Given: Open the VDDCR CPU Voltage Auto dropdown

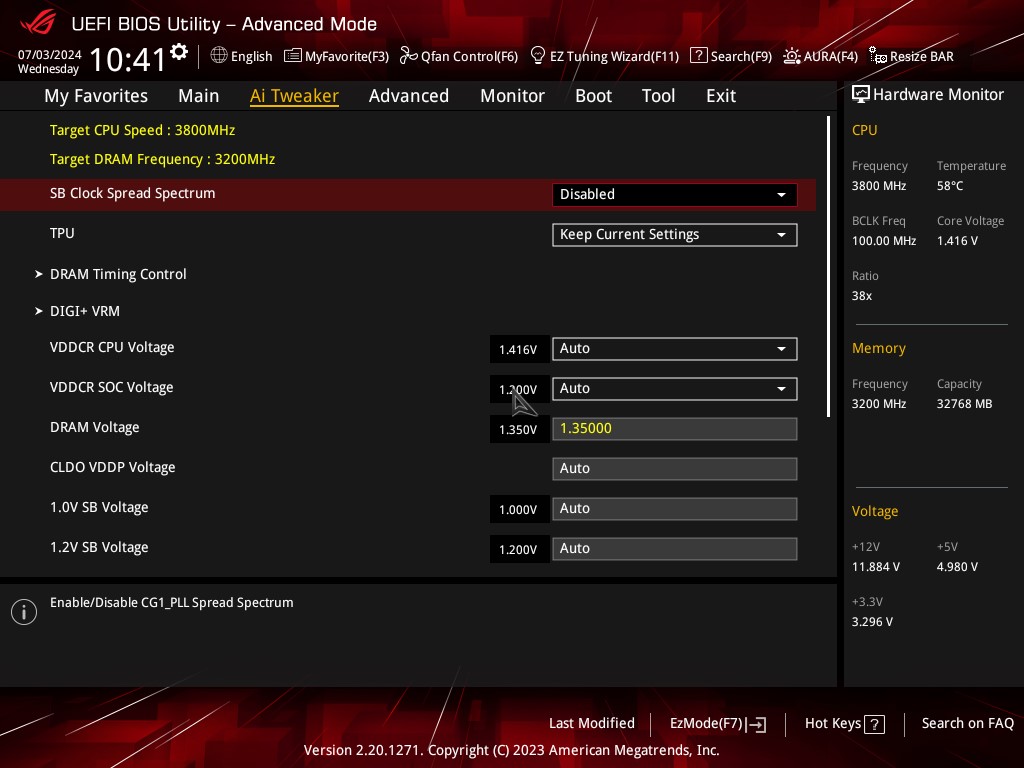Looking at the screenshot, I should (675, 349).
